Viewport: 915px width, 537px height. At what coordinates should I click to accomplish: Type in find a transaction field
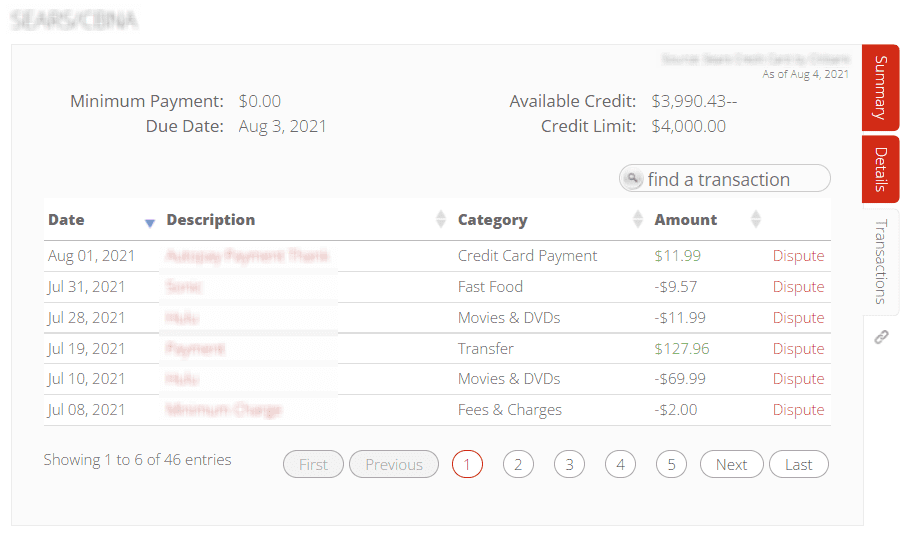point(735,179)
